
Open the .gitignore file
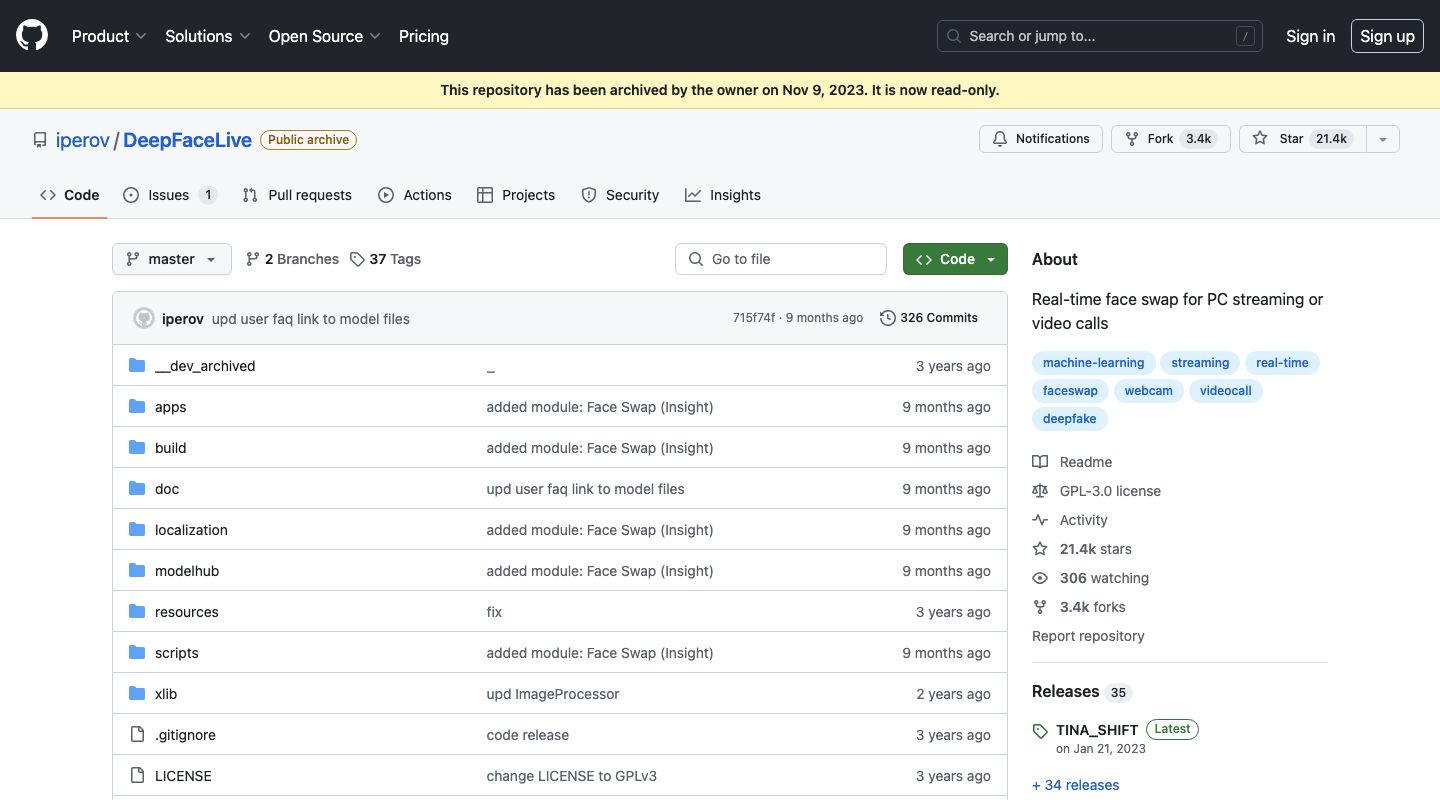pos(185,735)
